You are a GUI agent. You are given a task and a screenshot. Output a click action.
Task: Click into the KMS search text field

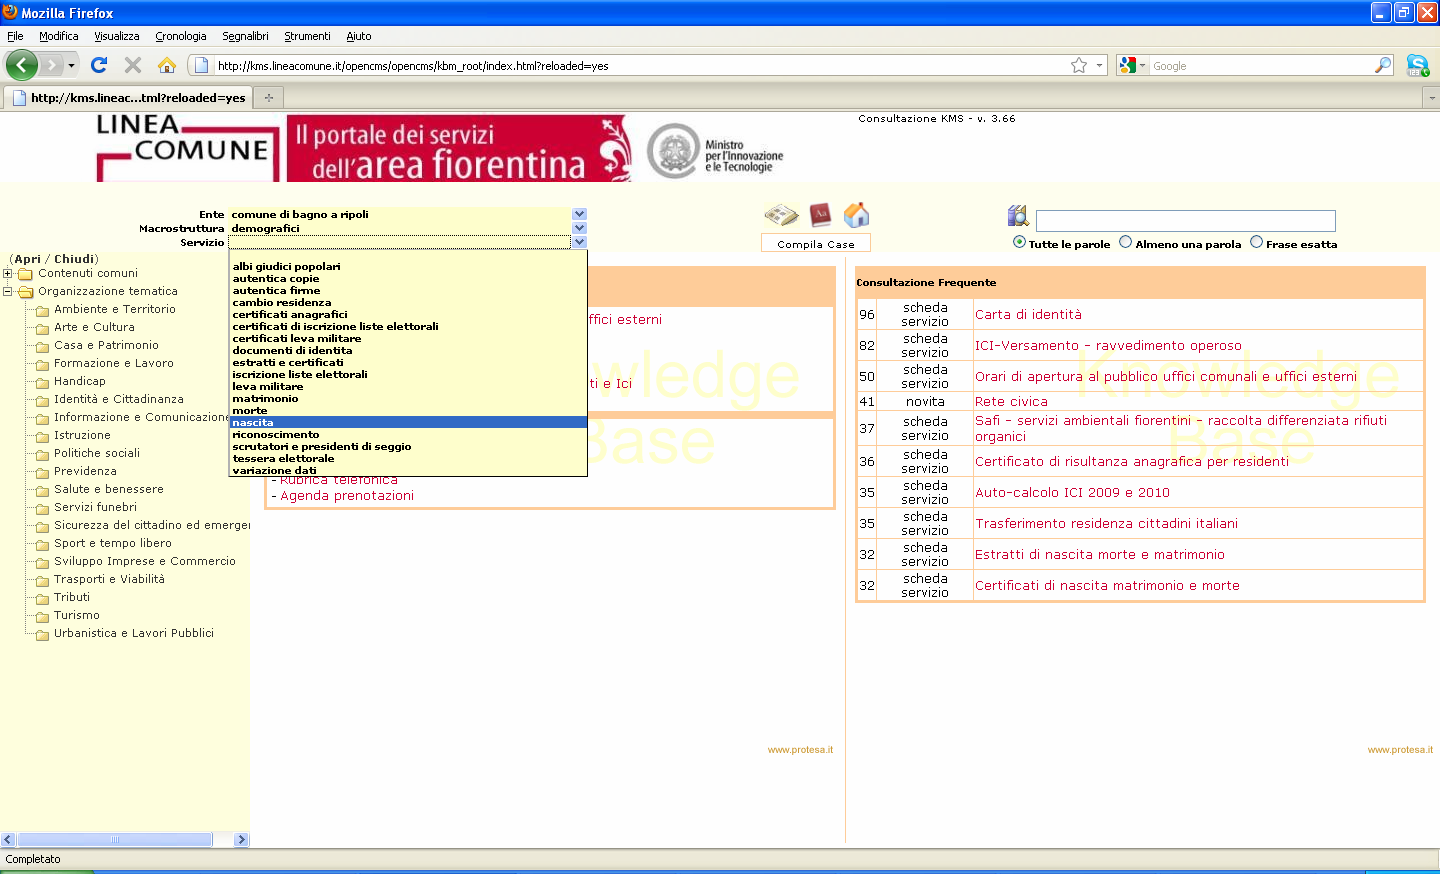point(1185,221)
